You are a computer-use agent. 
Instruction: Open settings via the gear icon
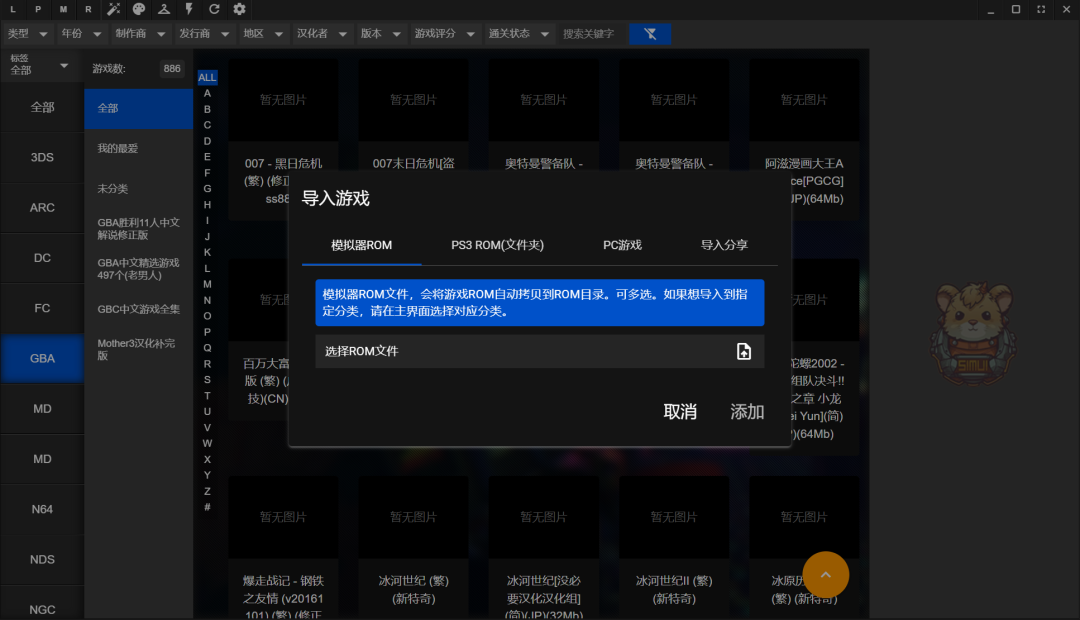coord(238,9)
